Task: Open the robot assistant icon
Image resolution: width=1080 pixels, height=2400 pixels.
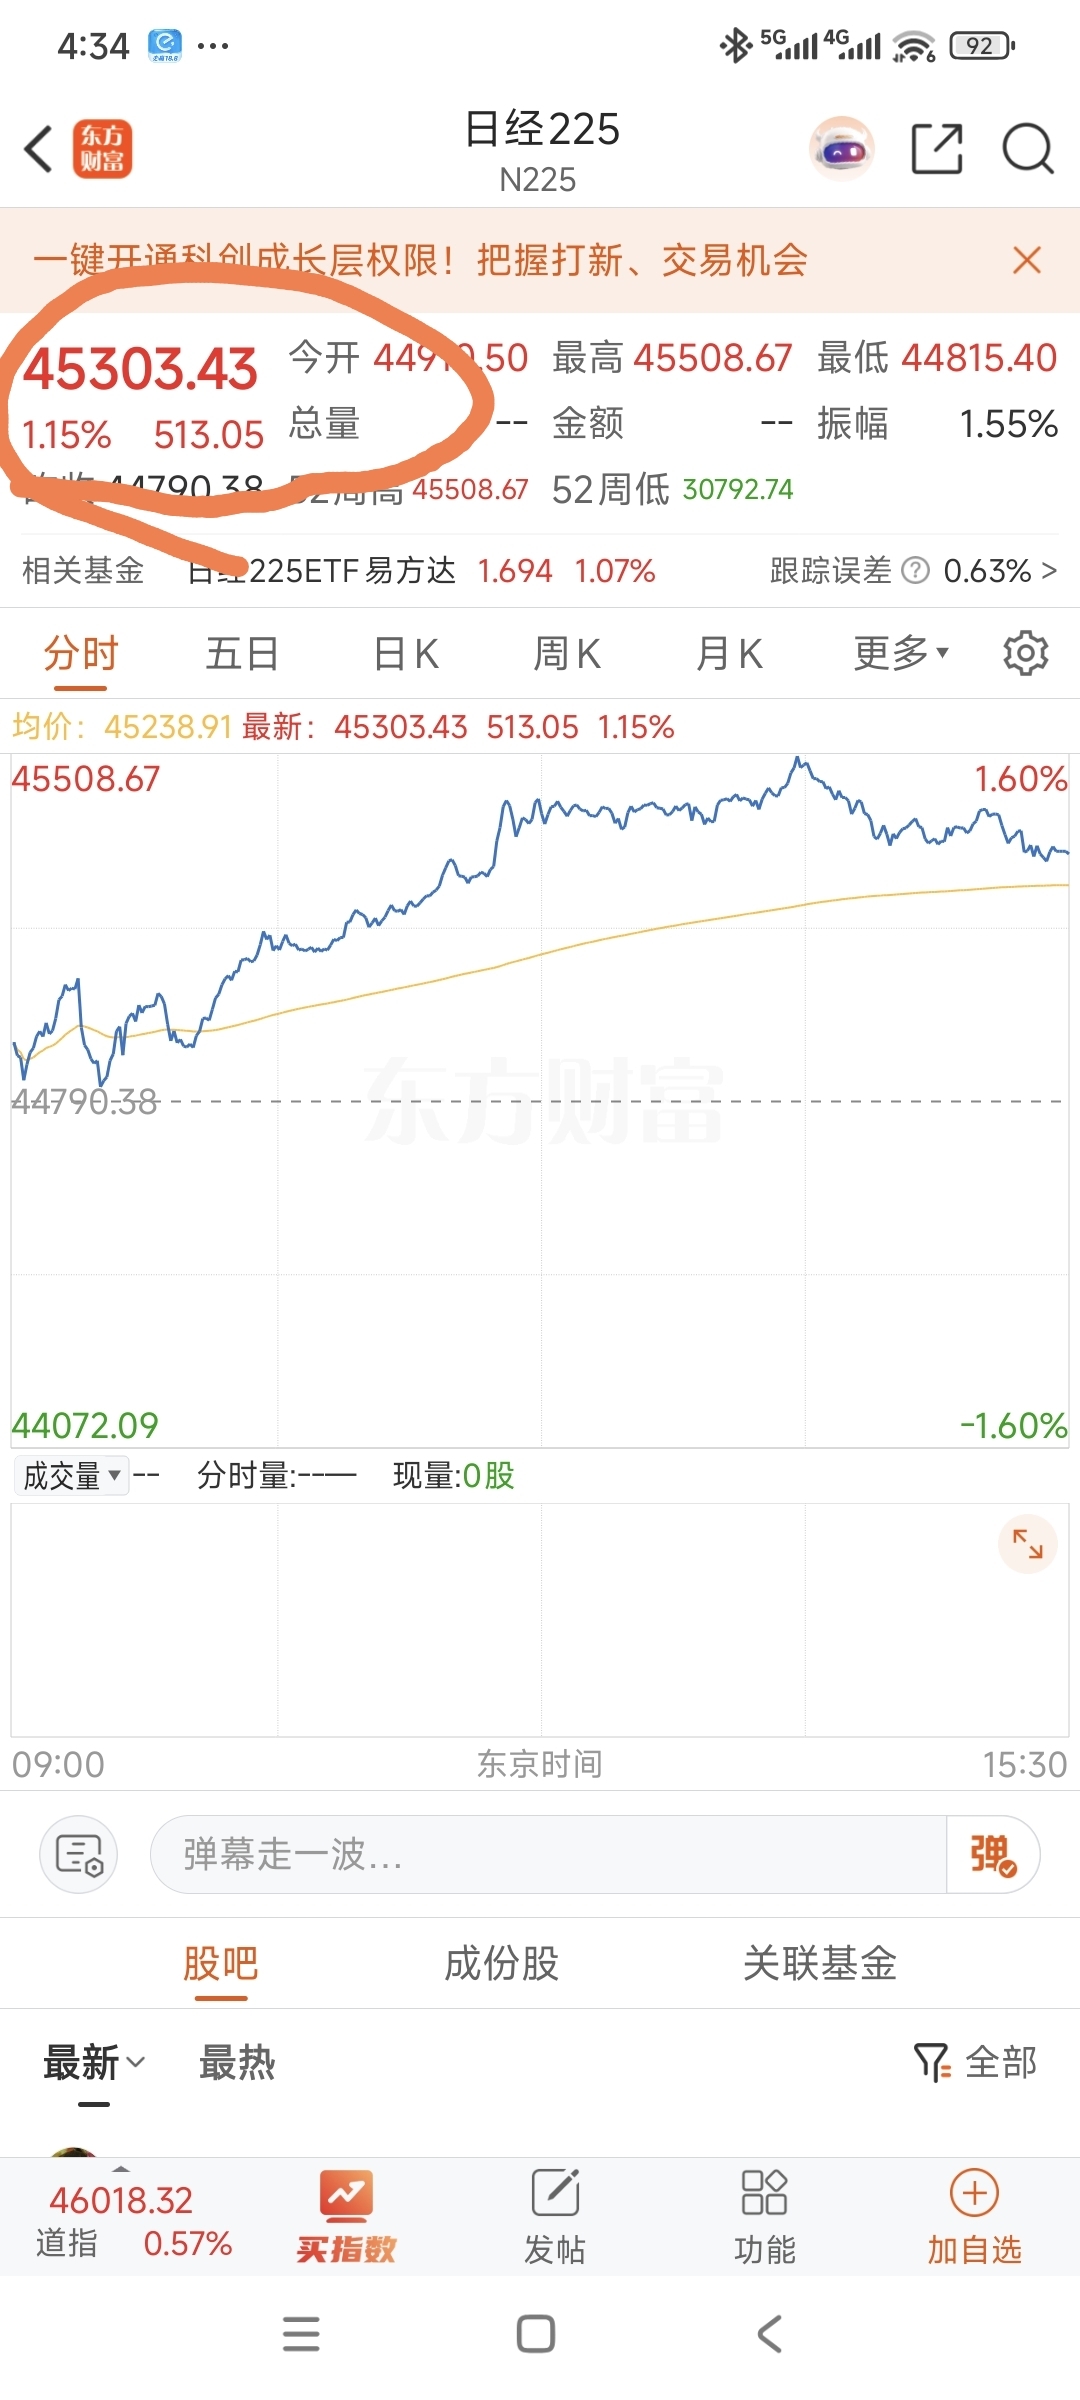Action: coord(842,149)
